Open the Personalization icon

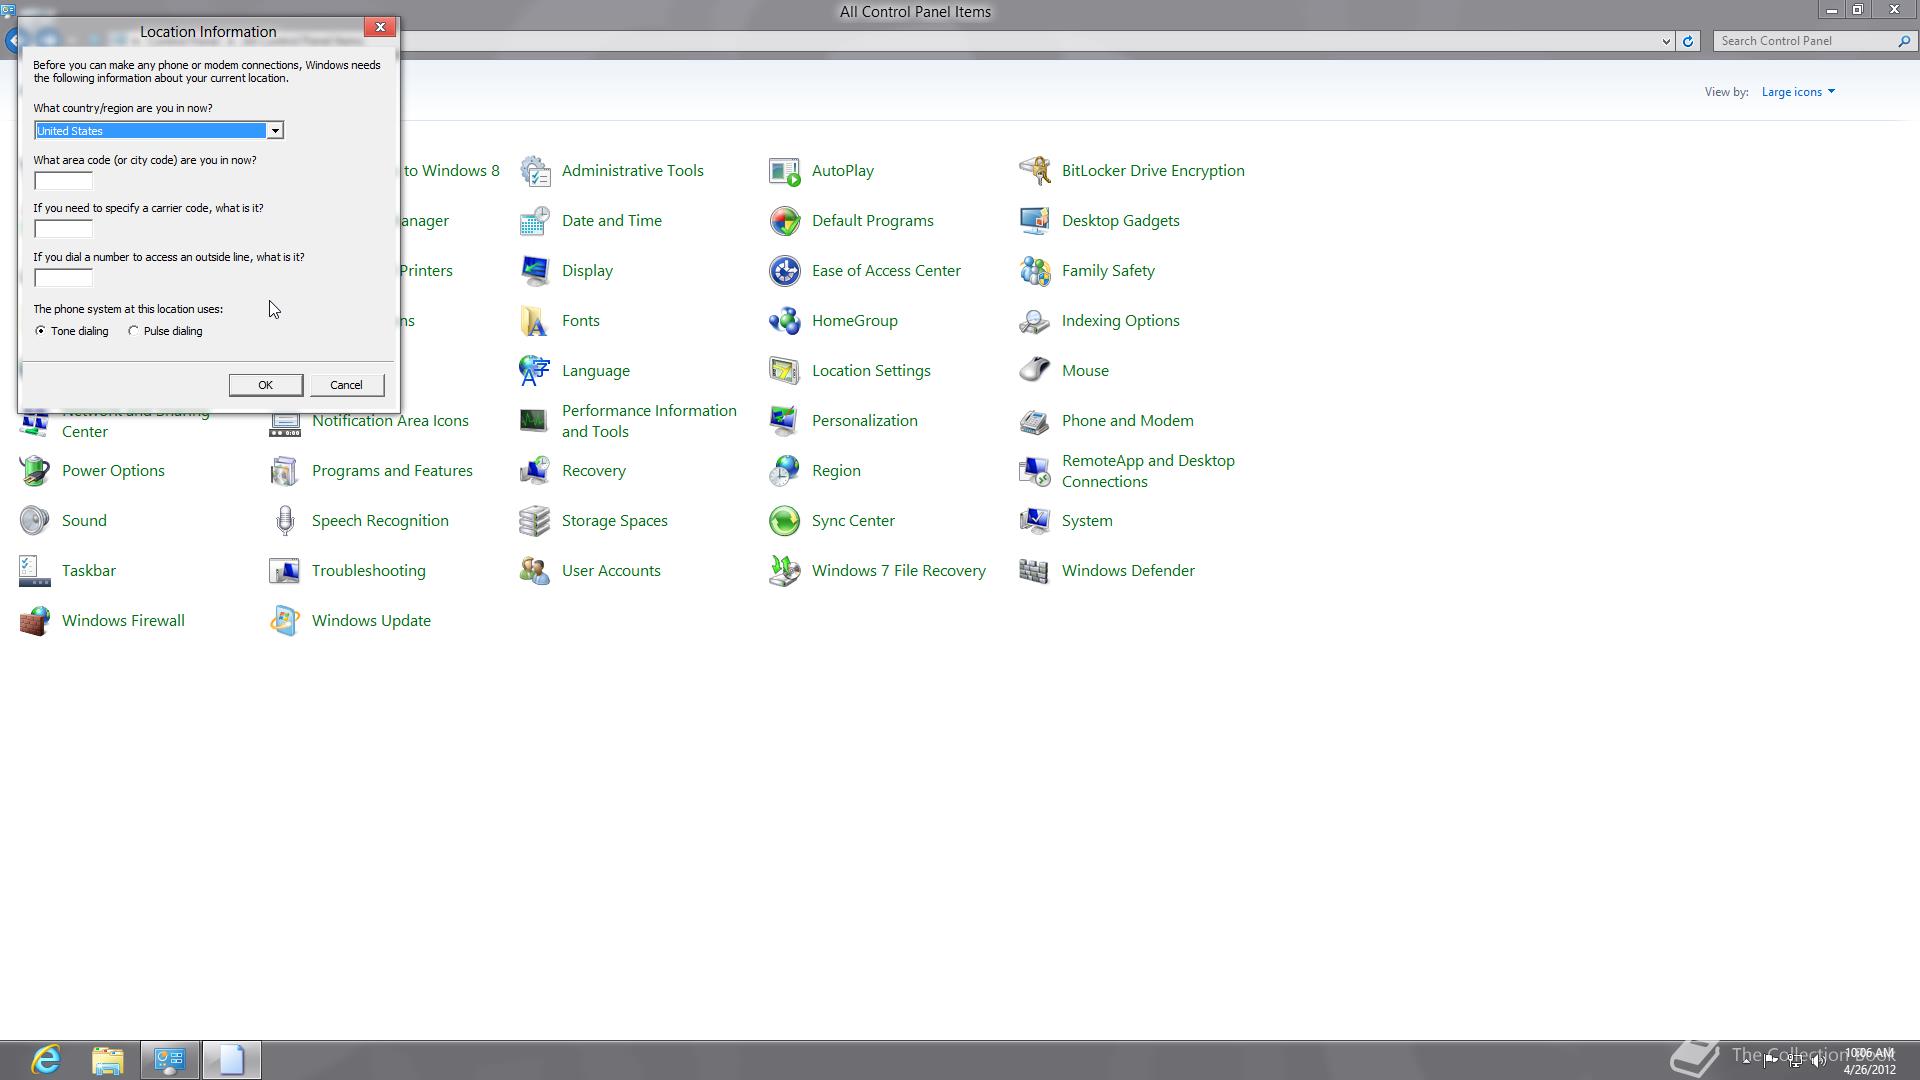785,421
